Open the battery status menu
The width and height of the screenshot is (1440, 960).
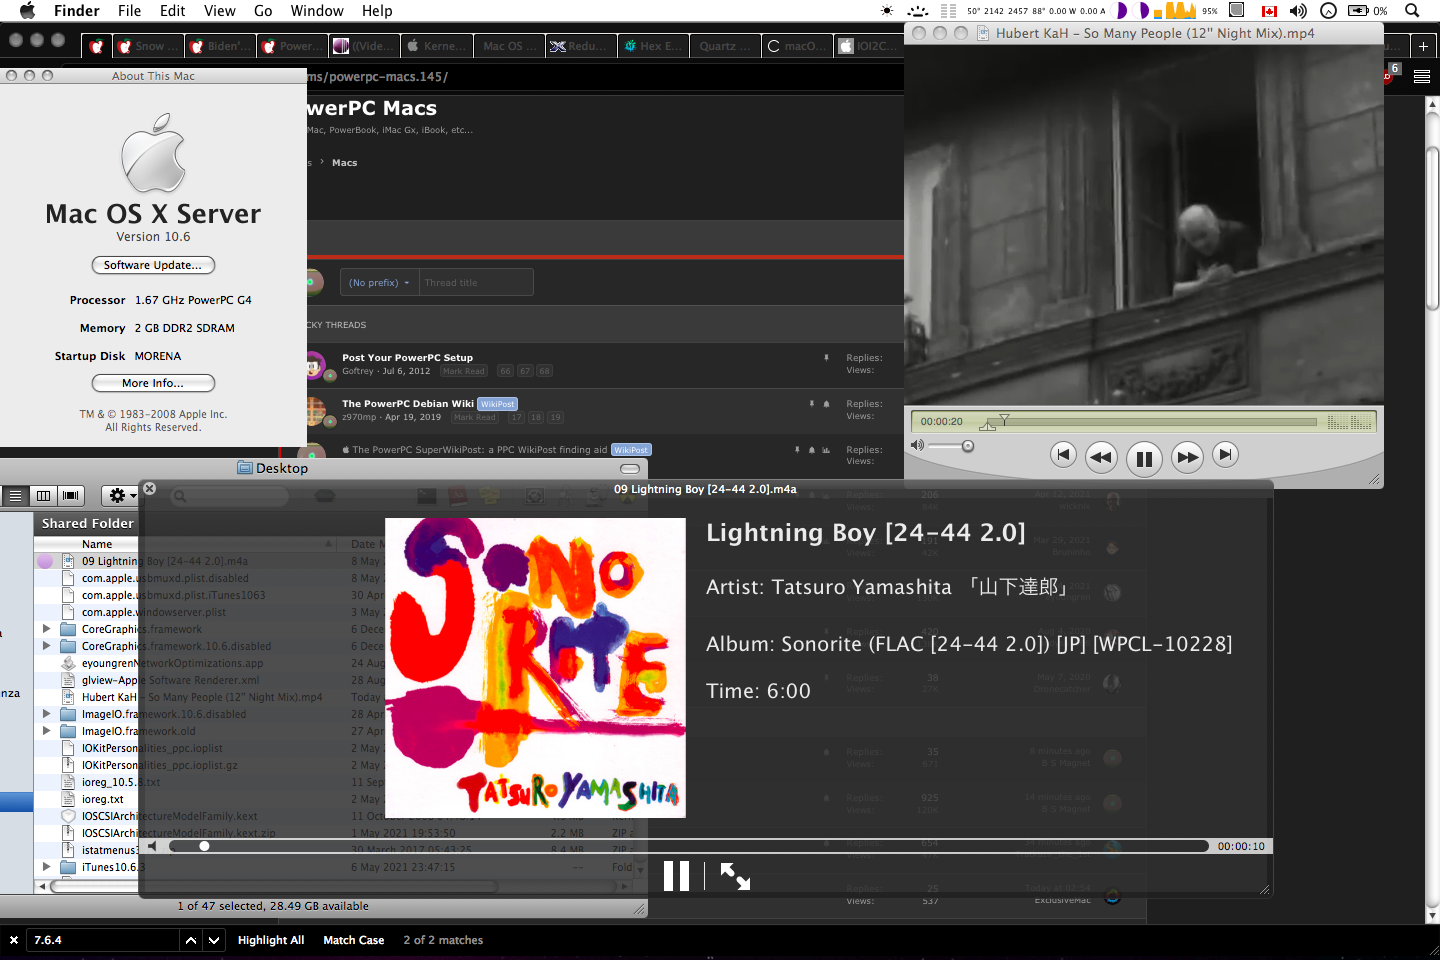(x=1367, y=11)
